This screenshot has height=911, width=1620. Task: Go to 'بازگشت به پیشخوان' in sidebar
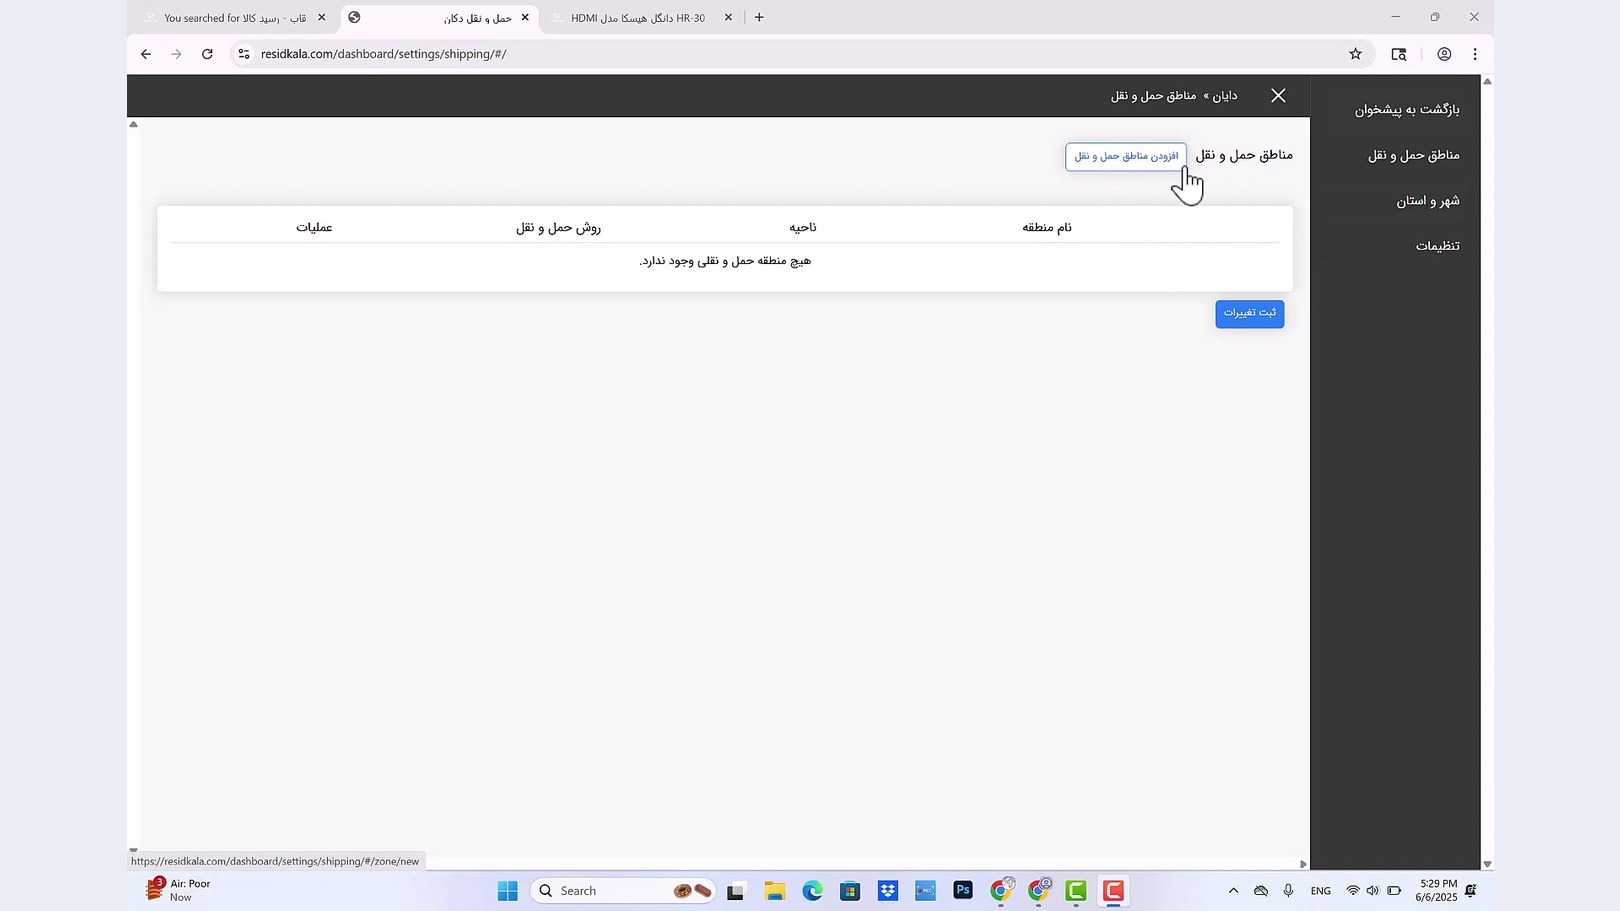pyautogui.click(x=1407, y=109)
